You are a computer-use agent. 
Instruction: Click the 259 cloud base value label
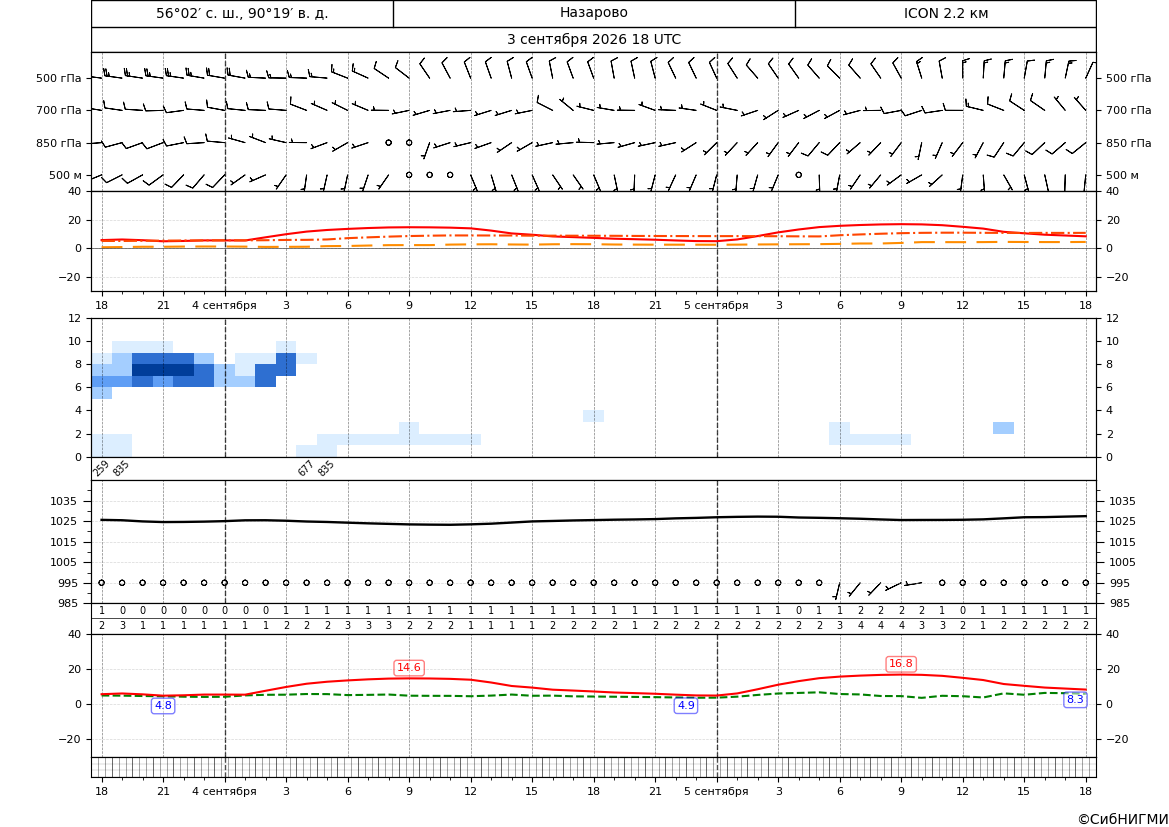tap(101, 468)
